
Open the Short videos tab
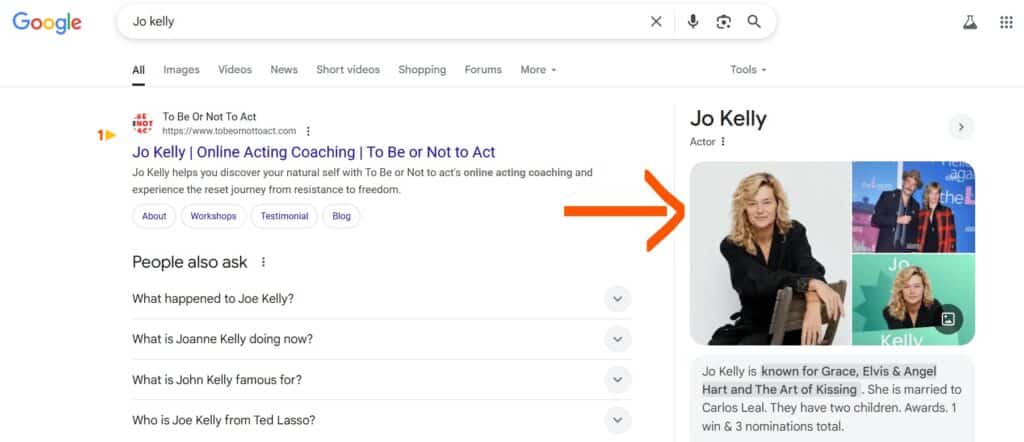[348, 69]
